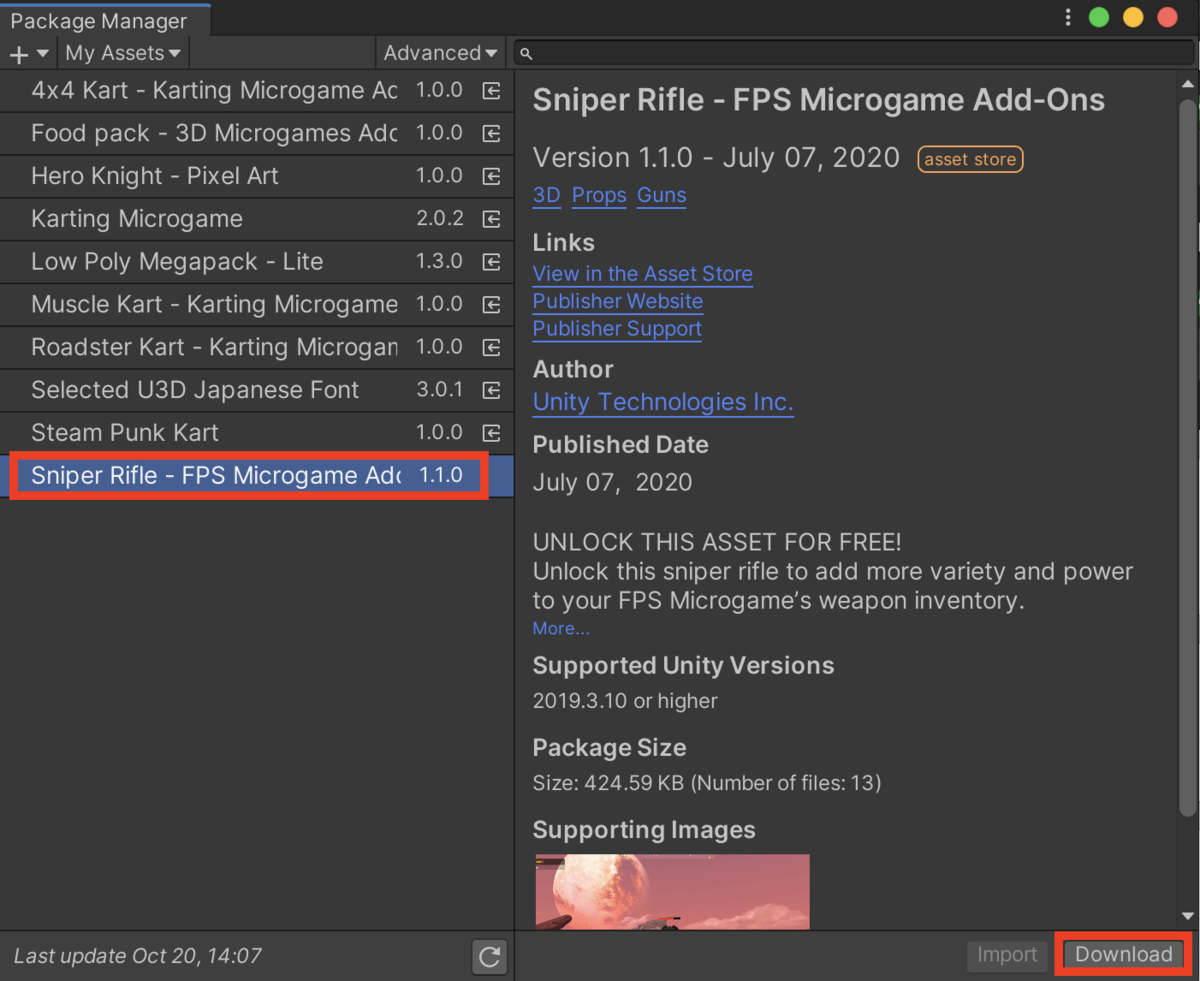Click the 3D category tag
Screen dimensions: 1200x981
[x=547, y=195]
